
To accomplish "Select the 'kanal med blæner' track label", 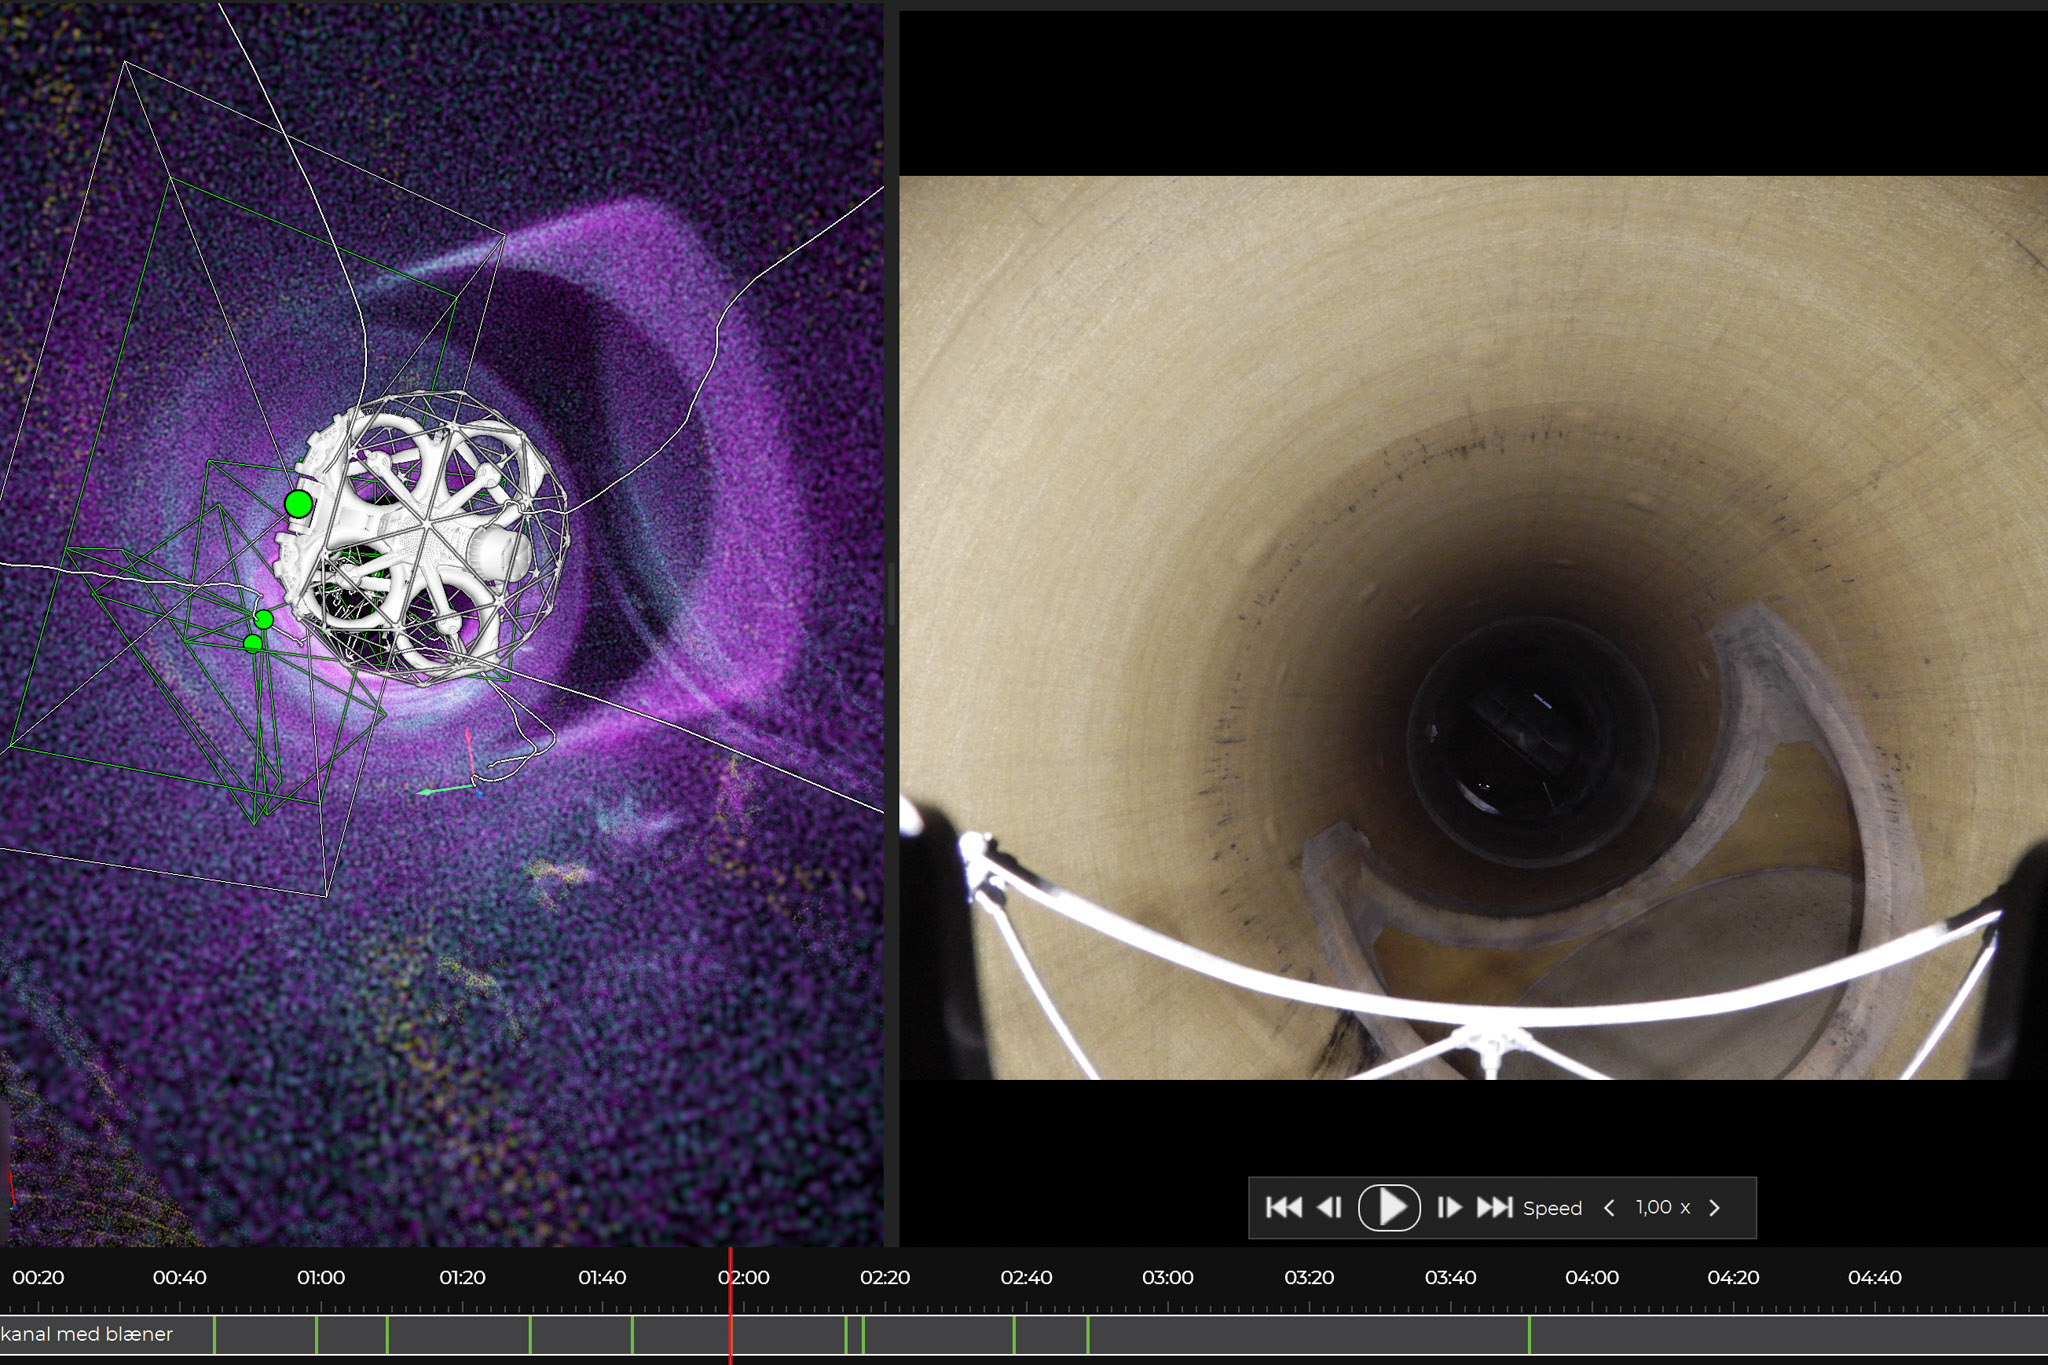I will 88,1334.
